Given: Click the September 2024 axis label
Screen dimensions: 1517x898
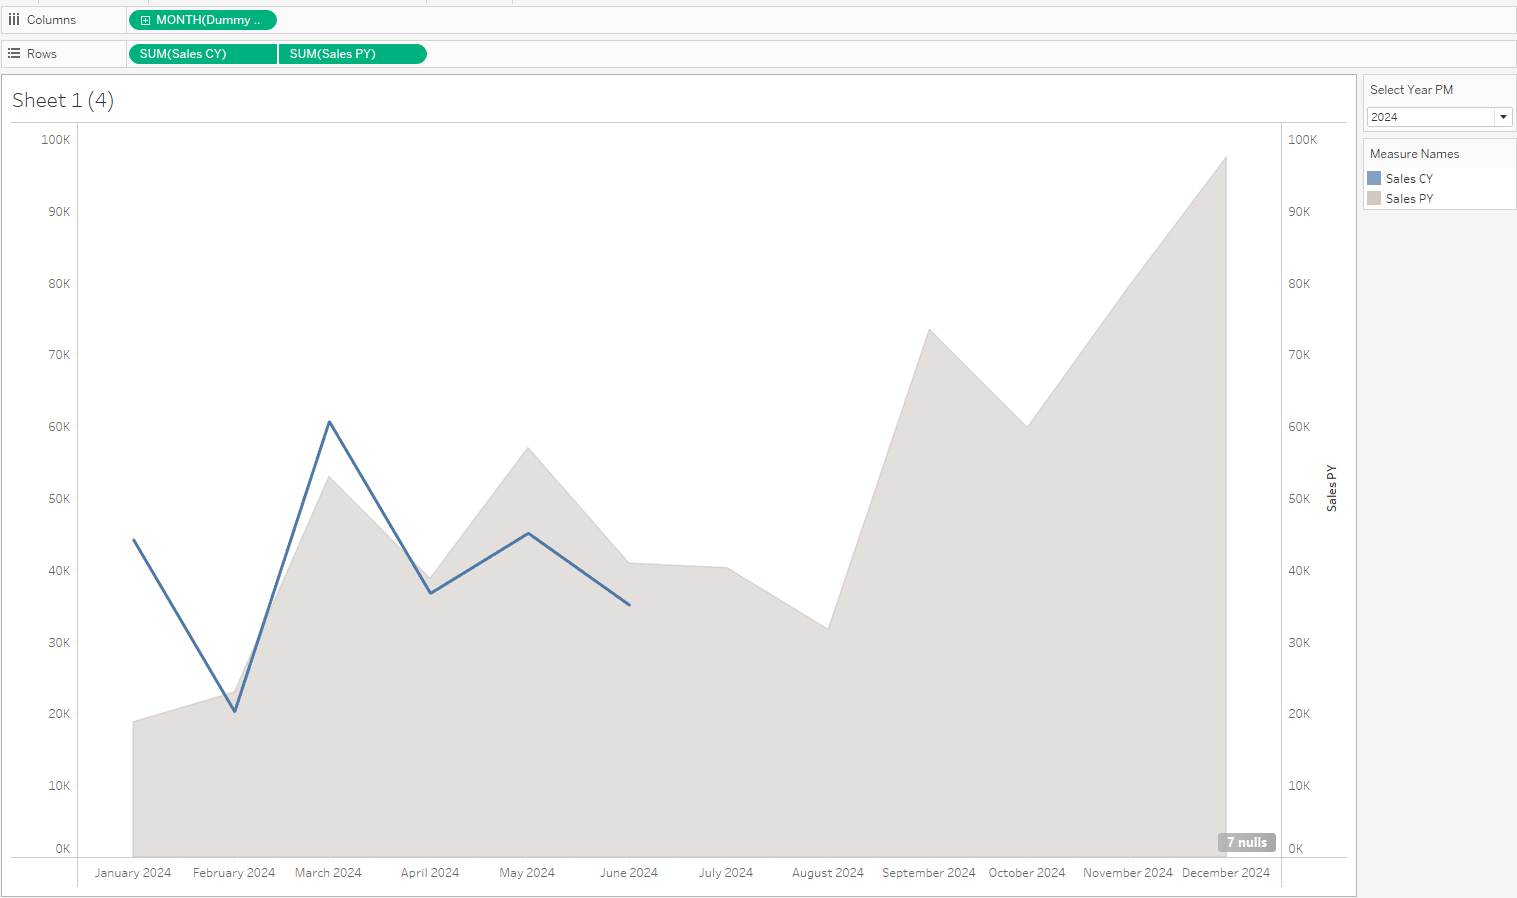Looking at the screenshot, I should tap(929, 873).
